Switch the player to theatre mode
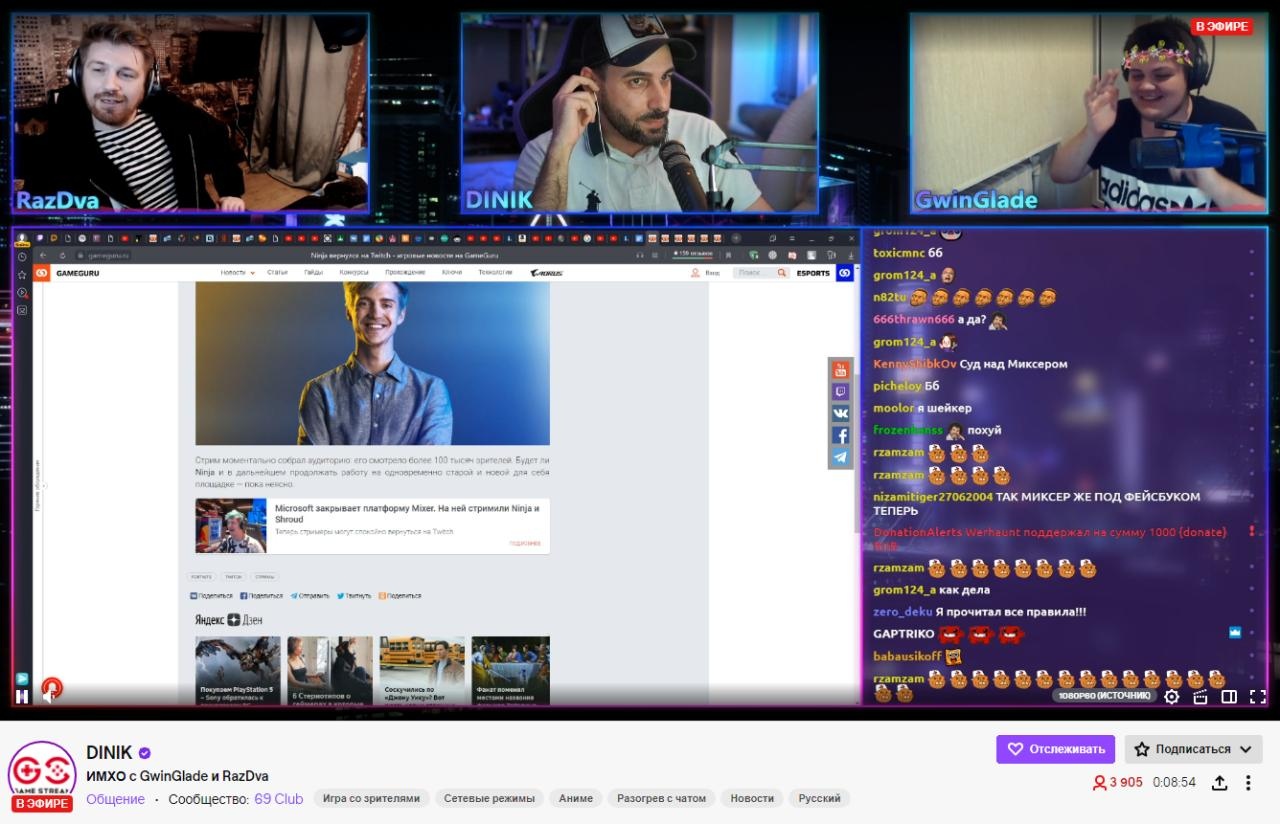This screenshot has height=824, width=1280. tap(1229, 696)
